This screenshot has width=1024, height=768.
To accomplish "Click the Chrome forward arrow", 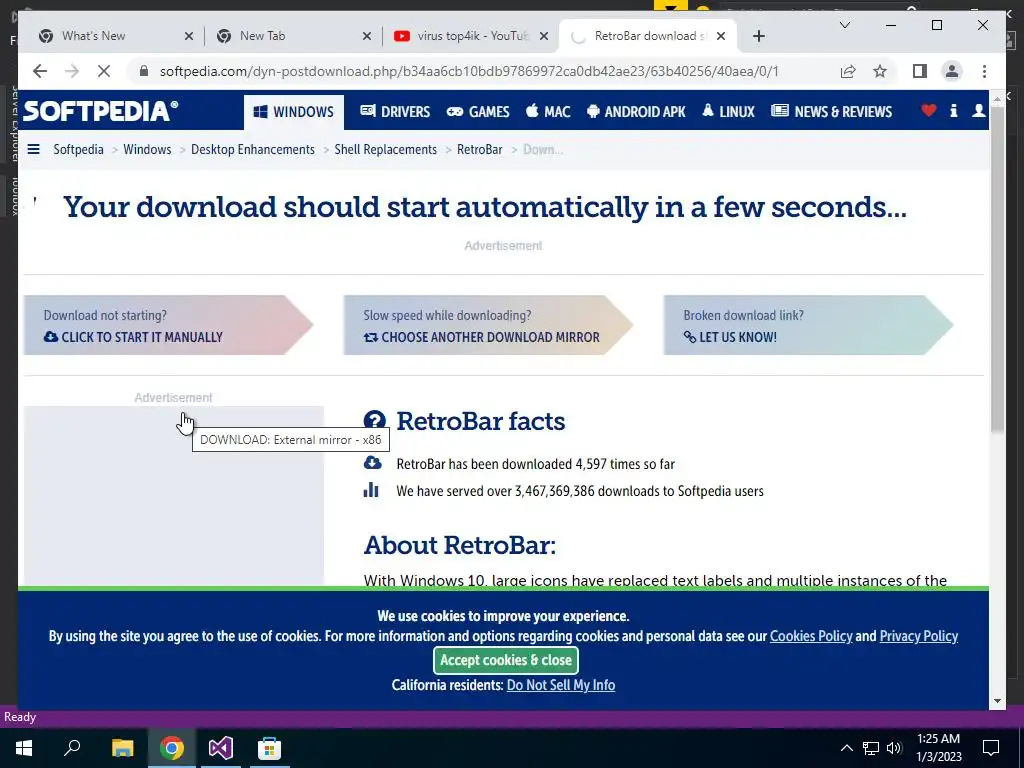I will 72,71.
